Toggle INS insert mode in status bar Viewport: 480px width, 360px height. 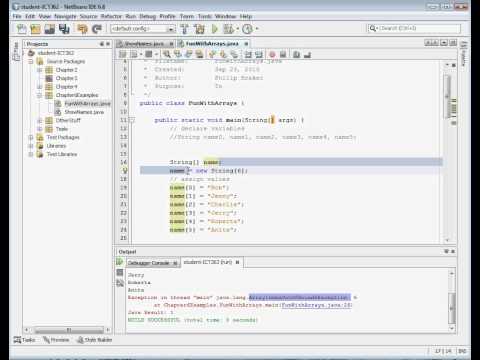[462, 351]
